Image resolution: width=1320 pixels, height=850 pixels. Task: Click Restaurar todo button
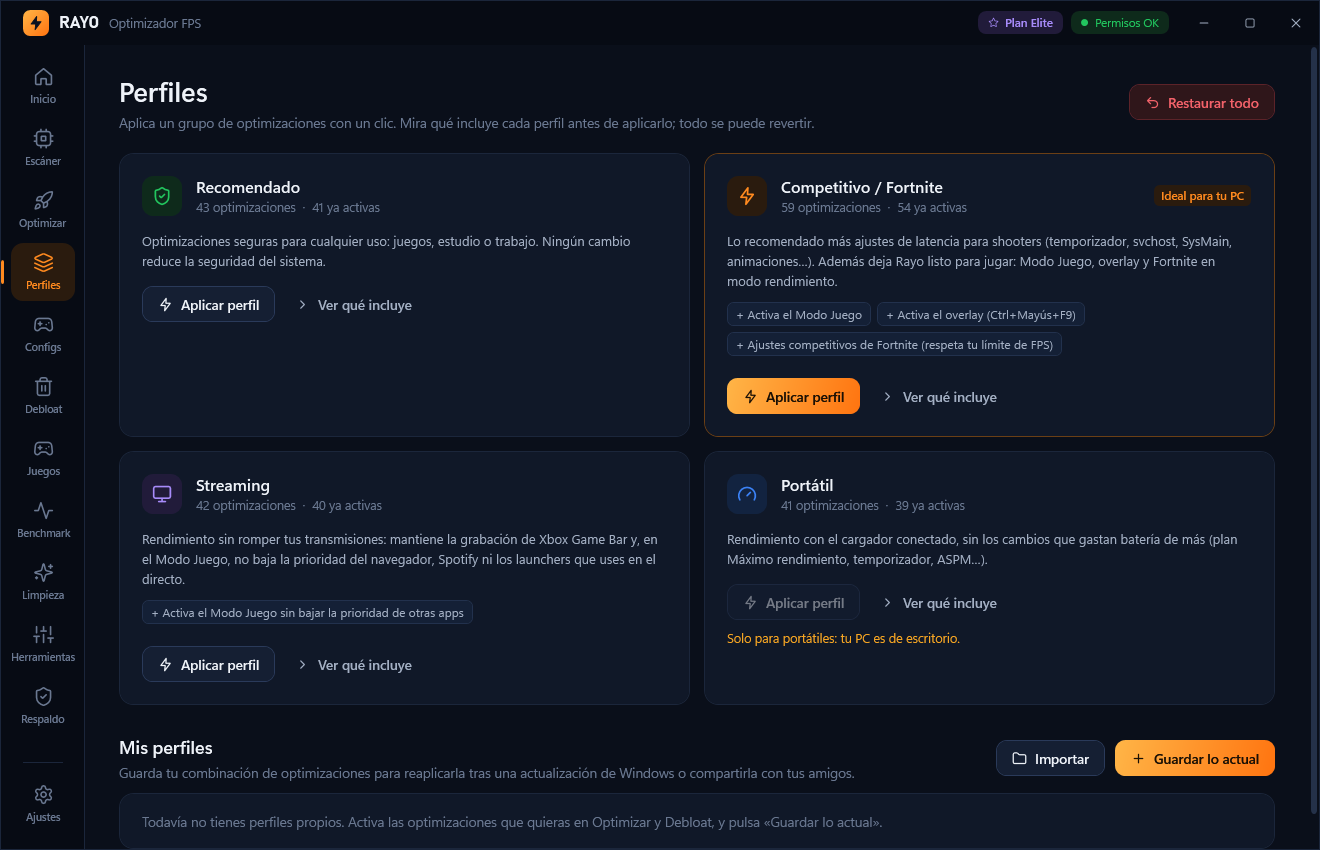[1202, 102]
